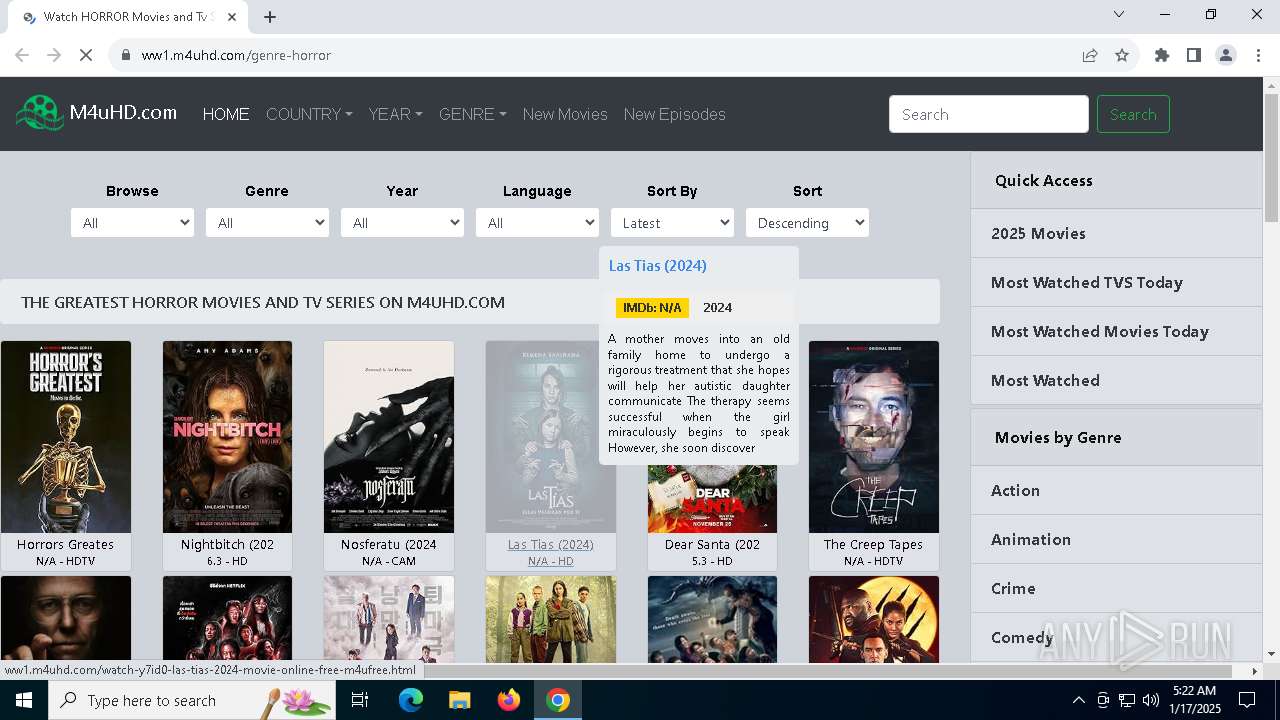Go back to previous page
Image resolution: width=1280 pixels, height=720 pixels.
click(22, 55)
